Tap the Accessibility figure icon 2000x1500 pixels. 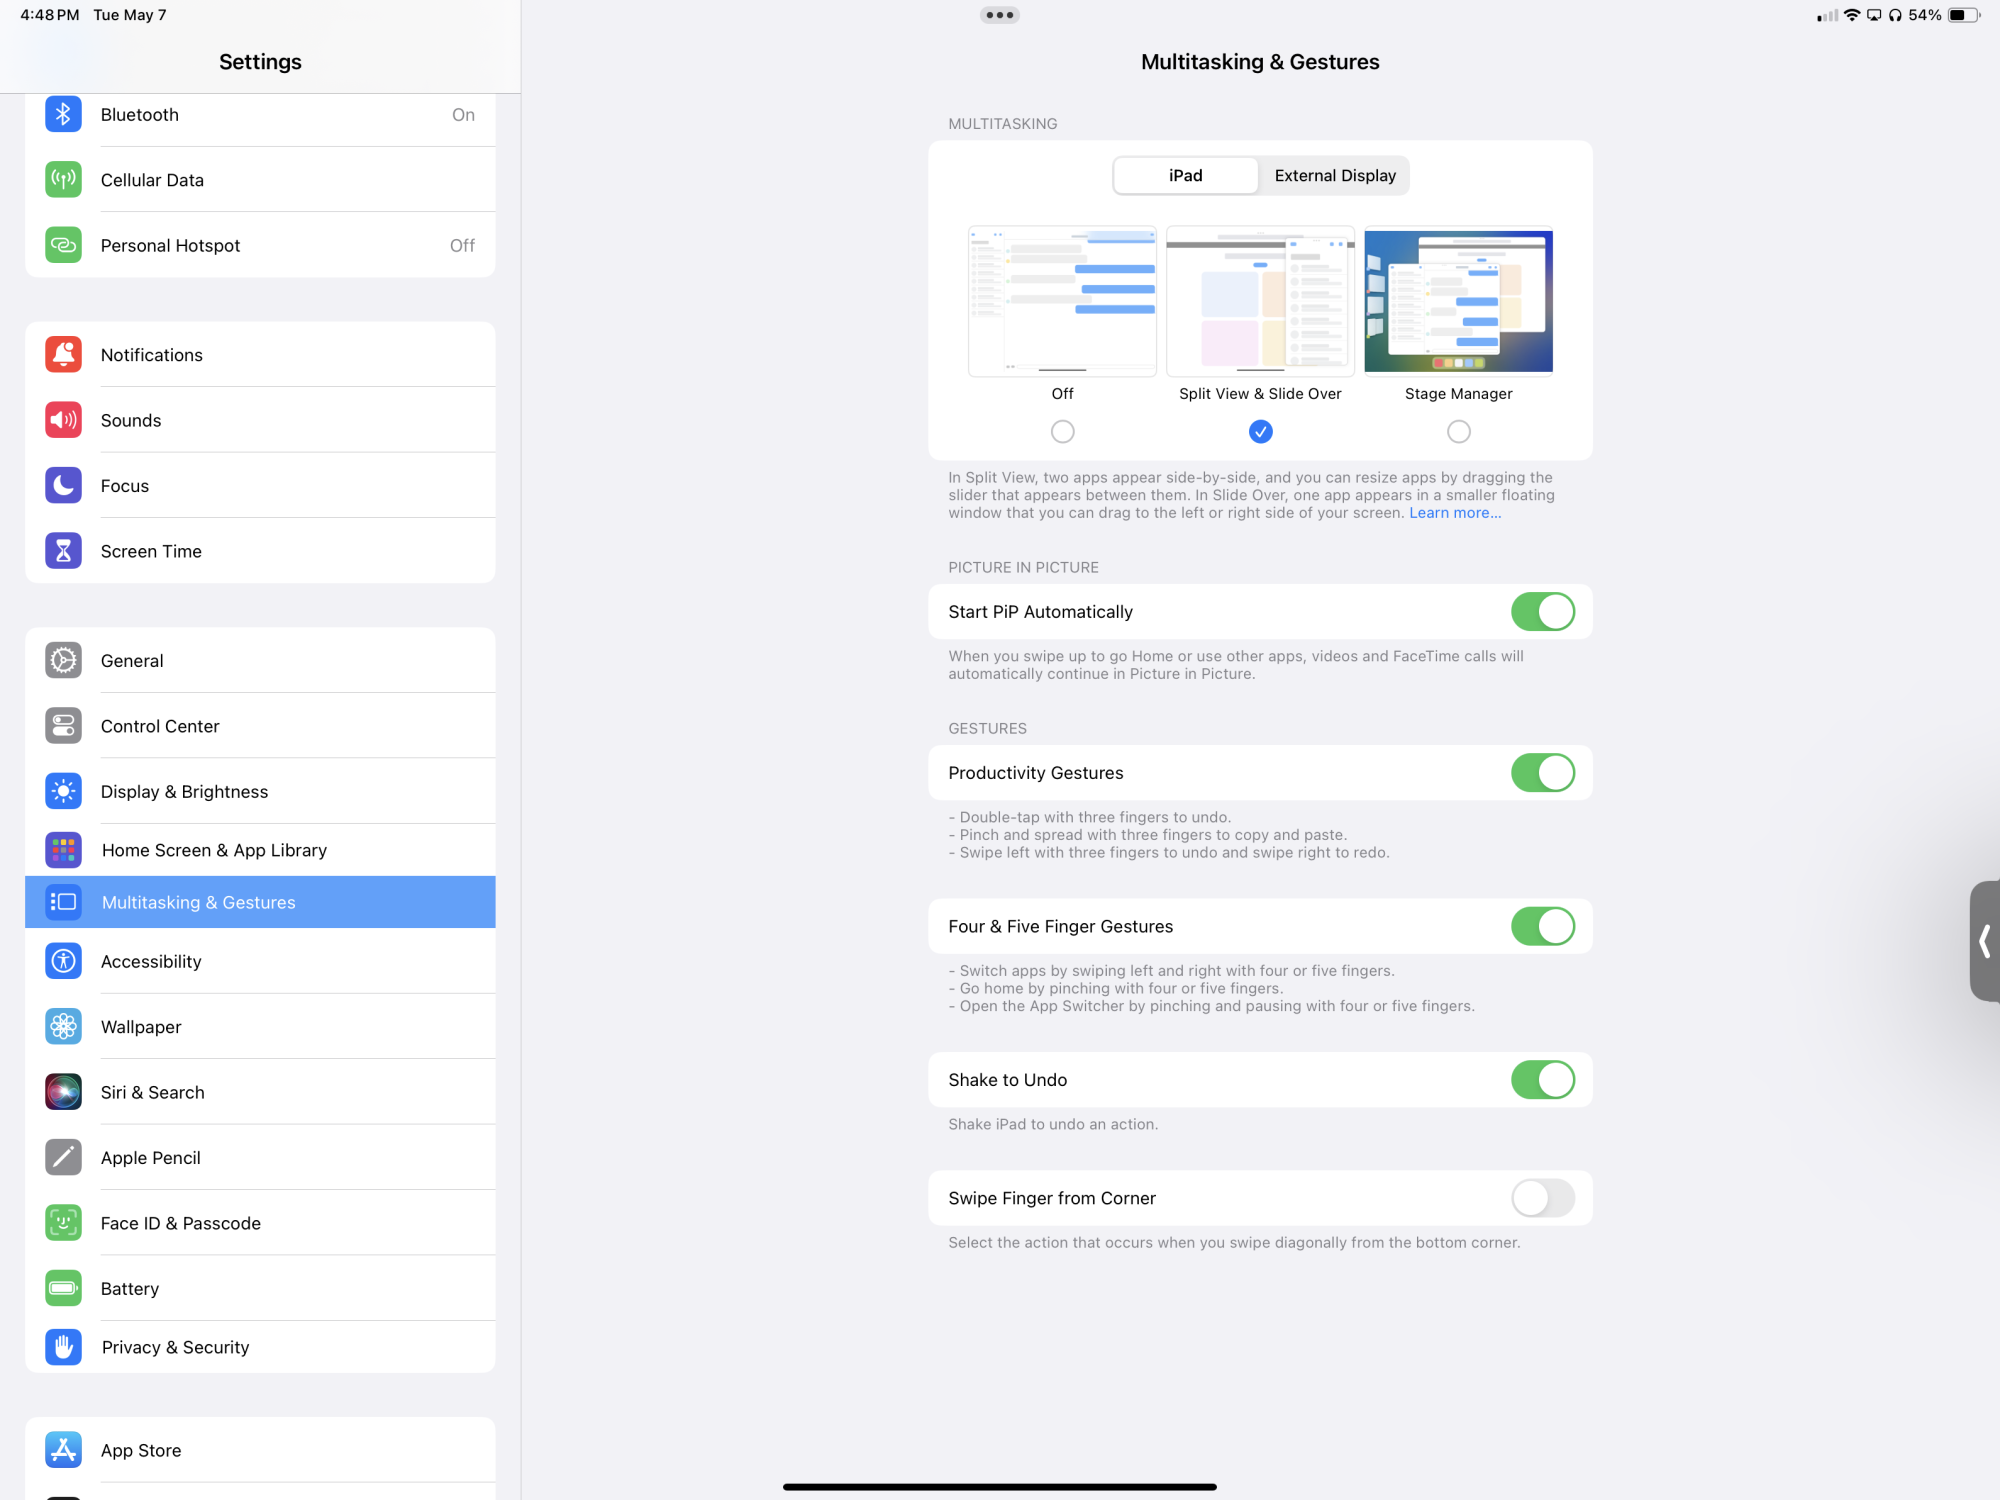[x=63, y=961]
